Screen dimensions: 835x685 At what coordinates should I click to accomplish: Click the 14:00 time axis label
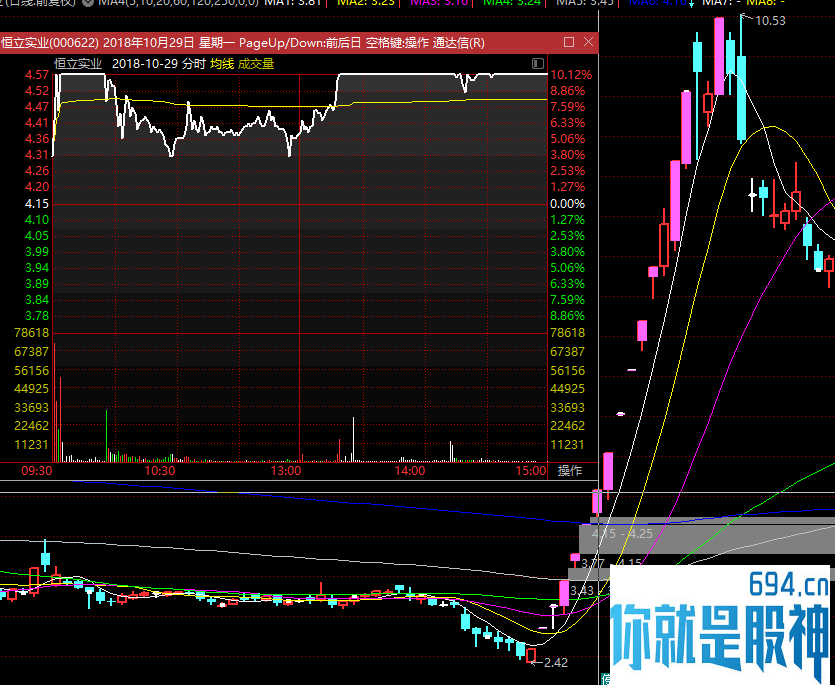pyautogui.click(x=410, y=471)
